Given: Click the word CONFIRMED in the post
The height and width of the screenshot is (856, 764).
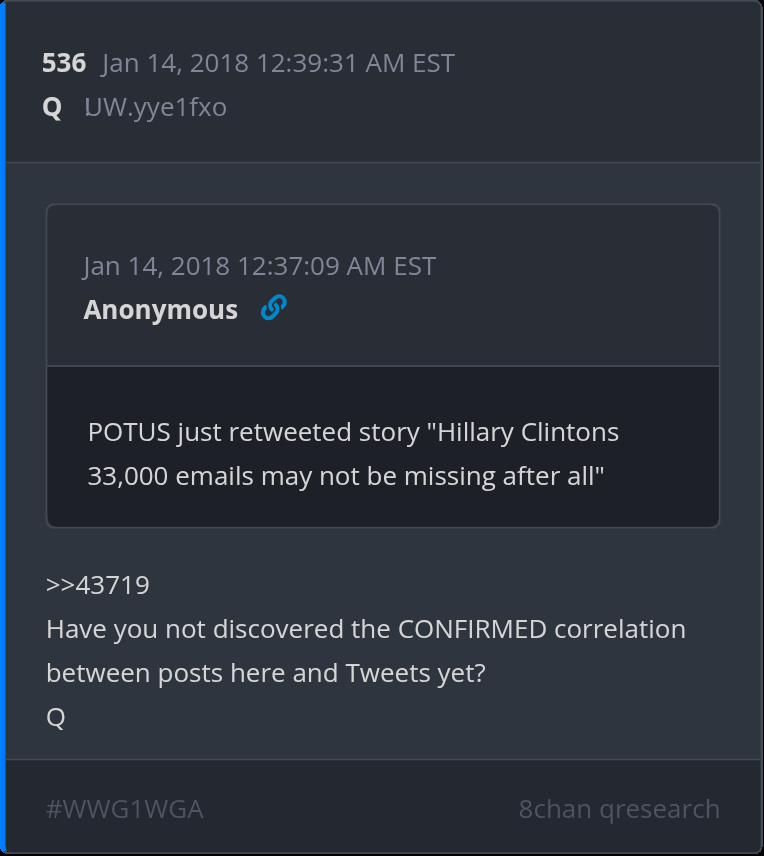Looking at the screenshot, I should coord(472,630).
